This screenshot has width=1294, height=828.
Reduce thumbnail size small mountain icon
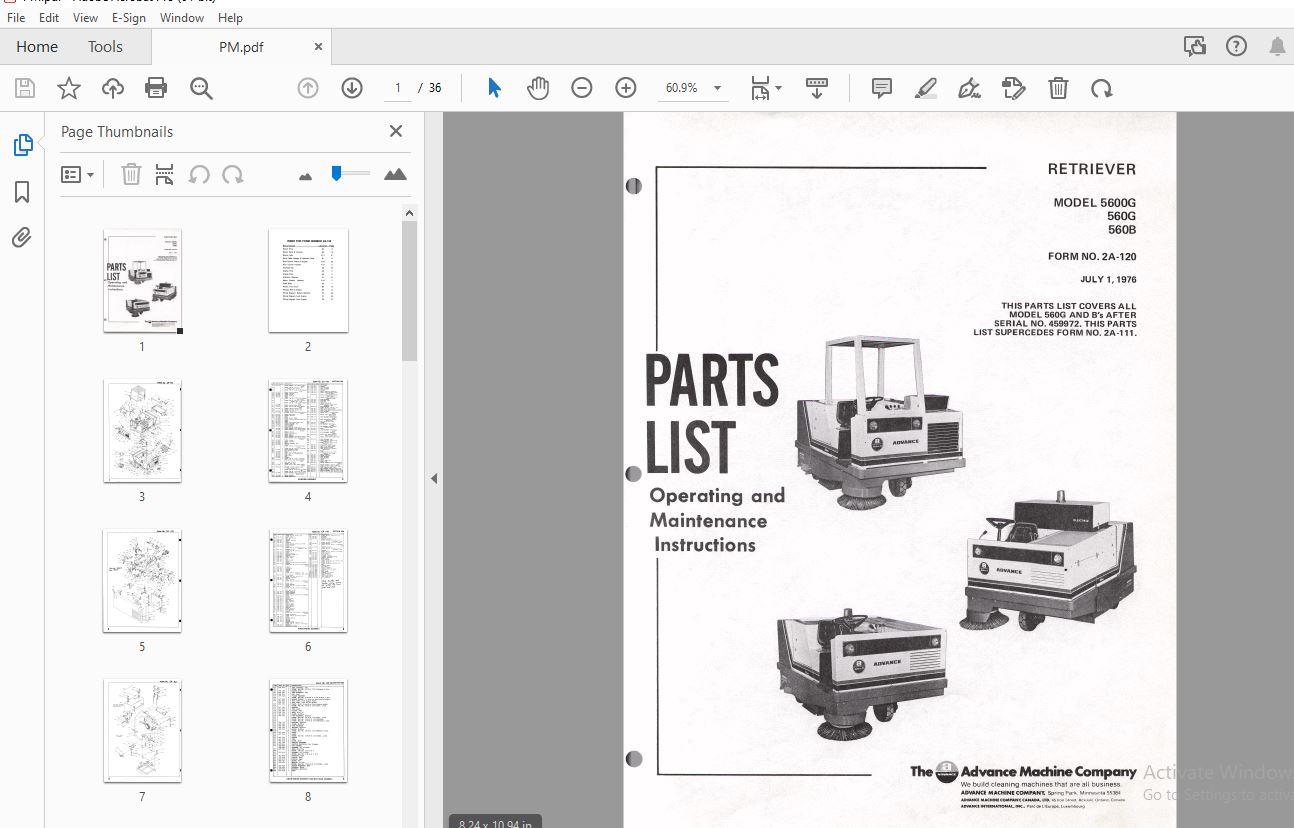[x=306, y=175]
